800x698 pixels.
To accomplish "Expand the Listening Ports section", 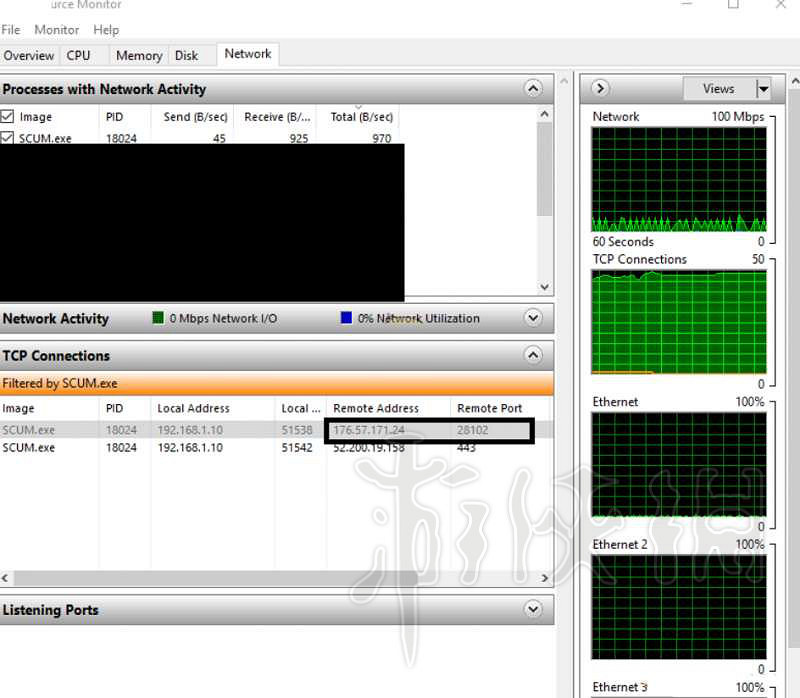I will pos(533,609).
